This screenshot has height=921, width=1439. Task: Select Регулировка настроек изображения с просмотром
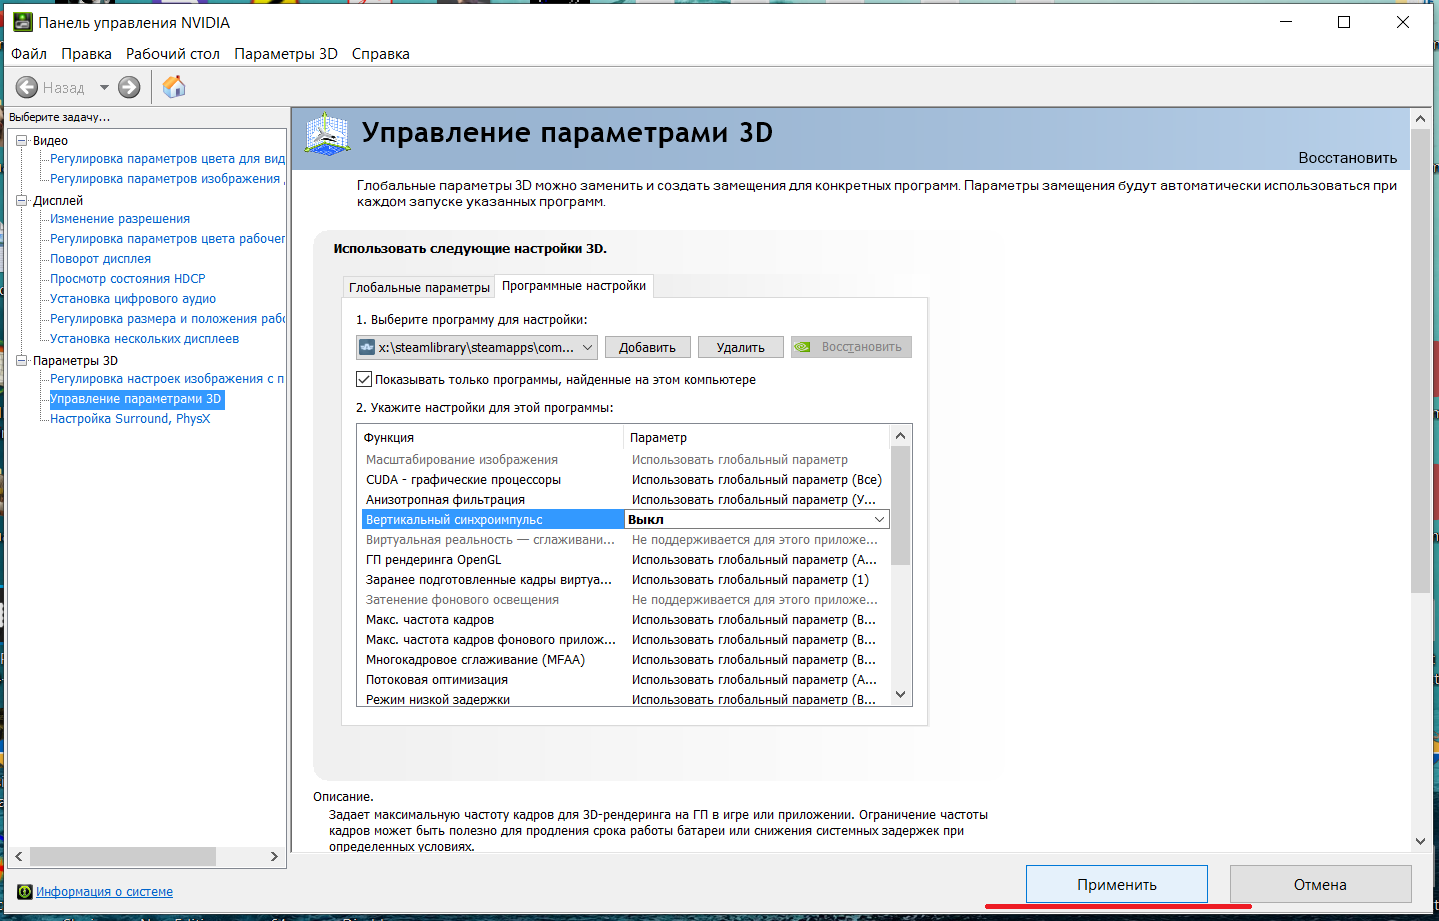[x=167, y=379]
